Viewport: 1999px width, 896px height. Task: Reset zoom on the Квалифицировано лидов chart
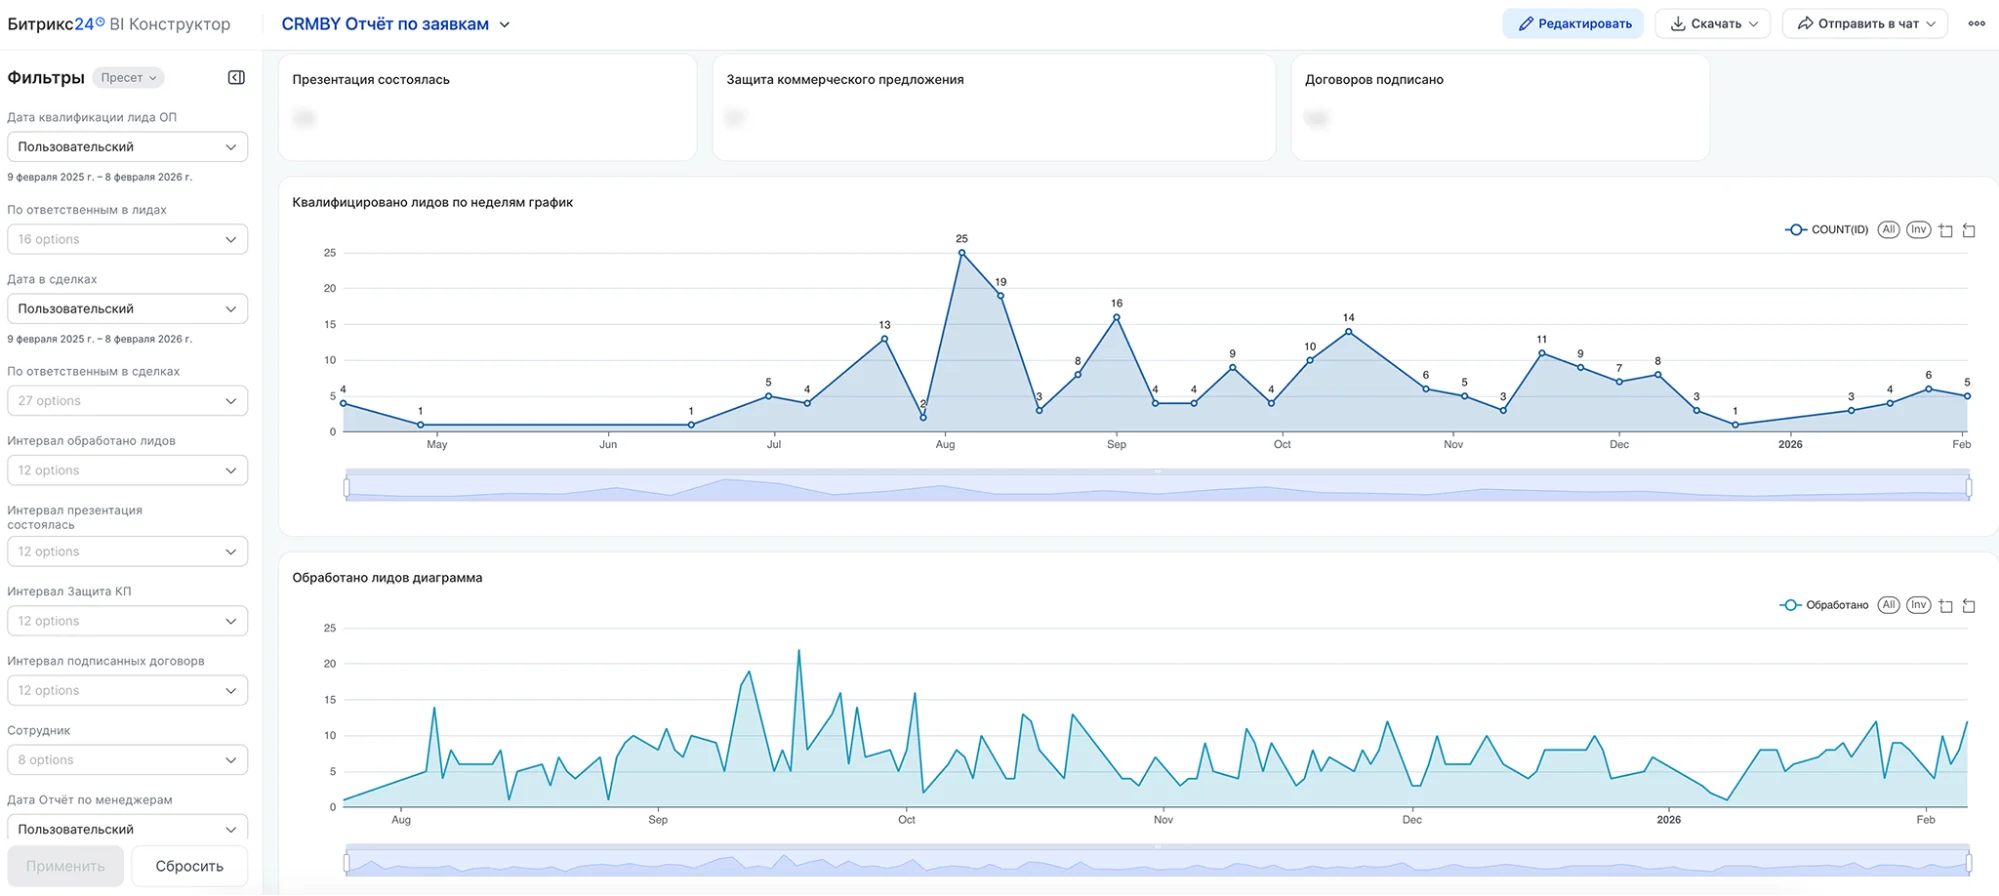[x=1969, y=231]
